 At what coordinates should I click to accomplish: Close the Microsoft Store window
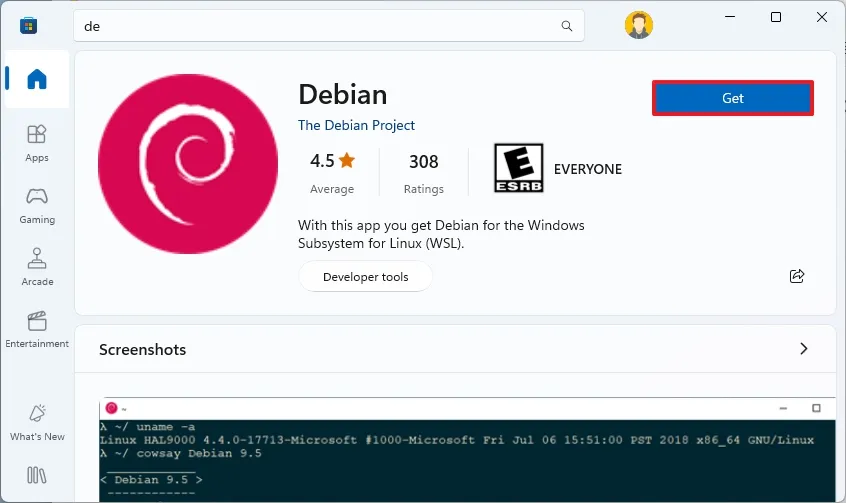822,17
